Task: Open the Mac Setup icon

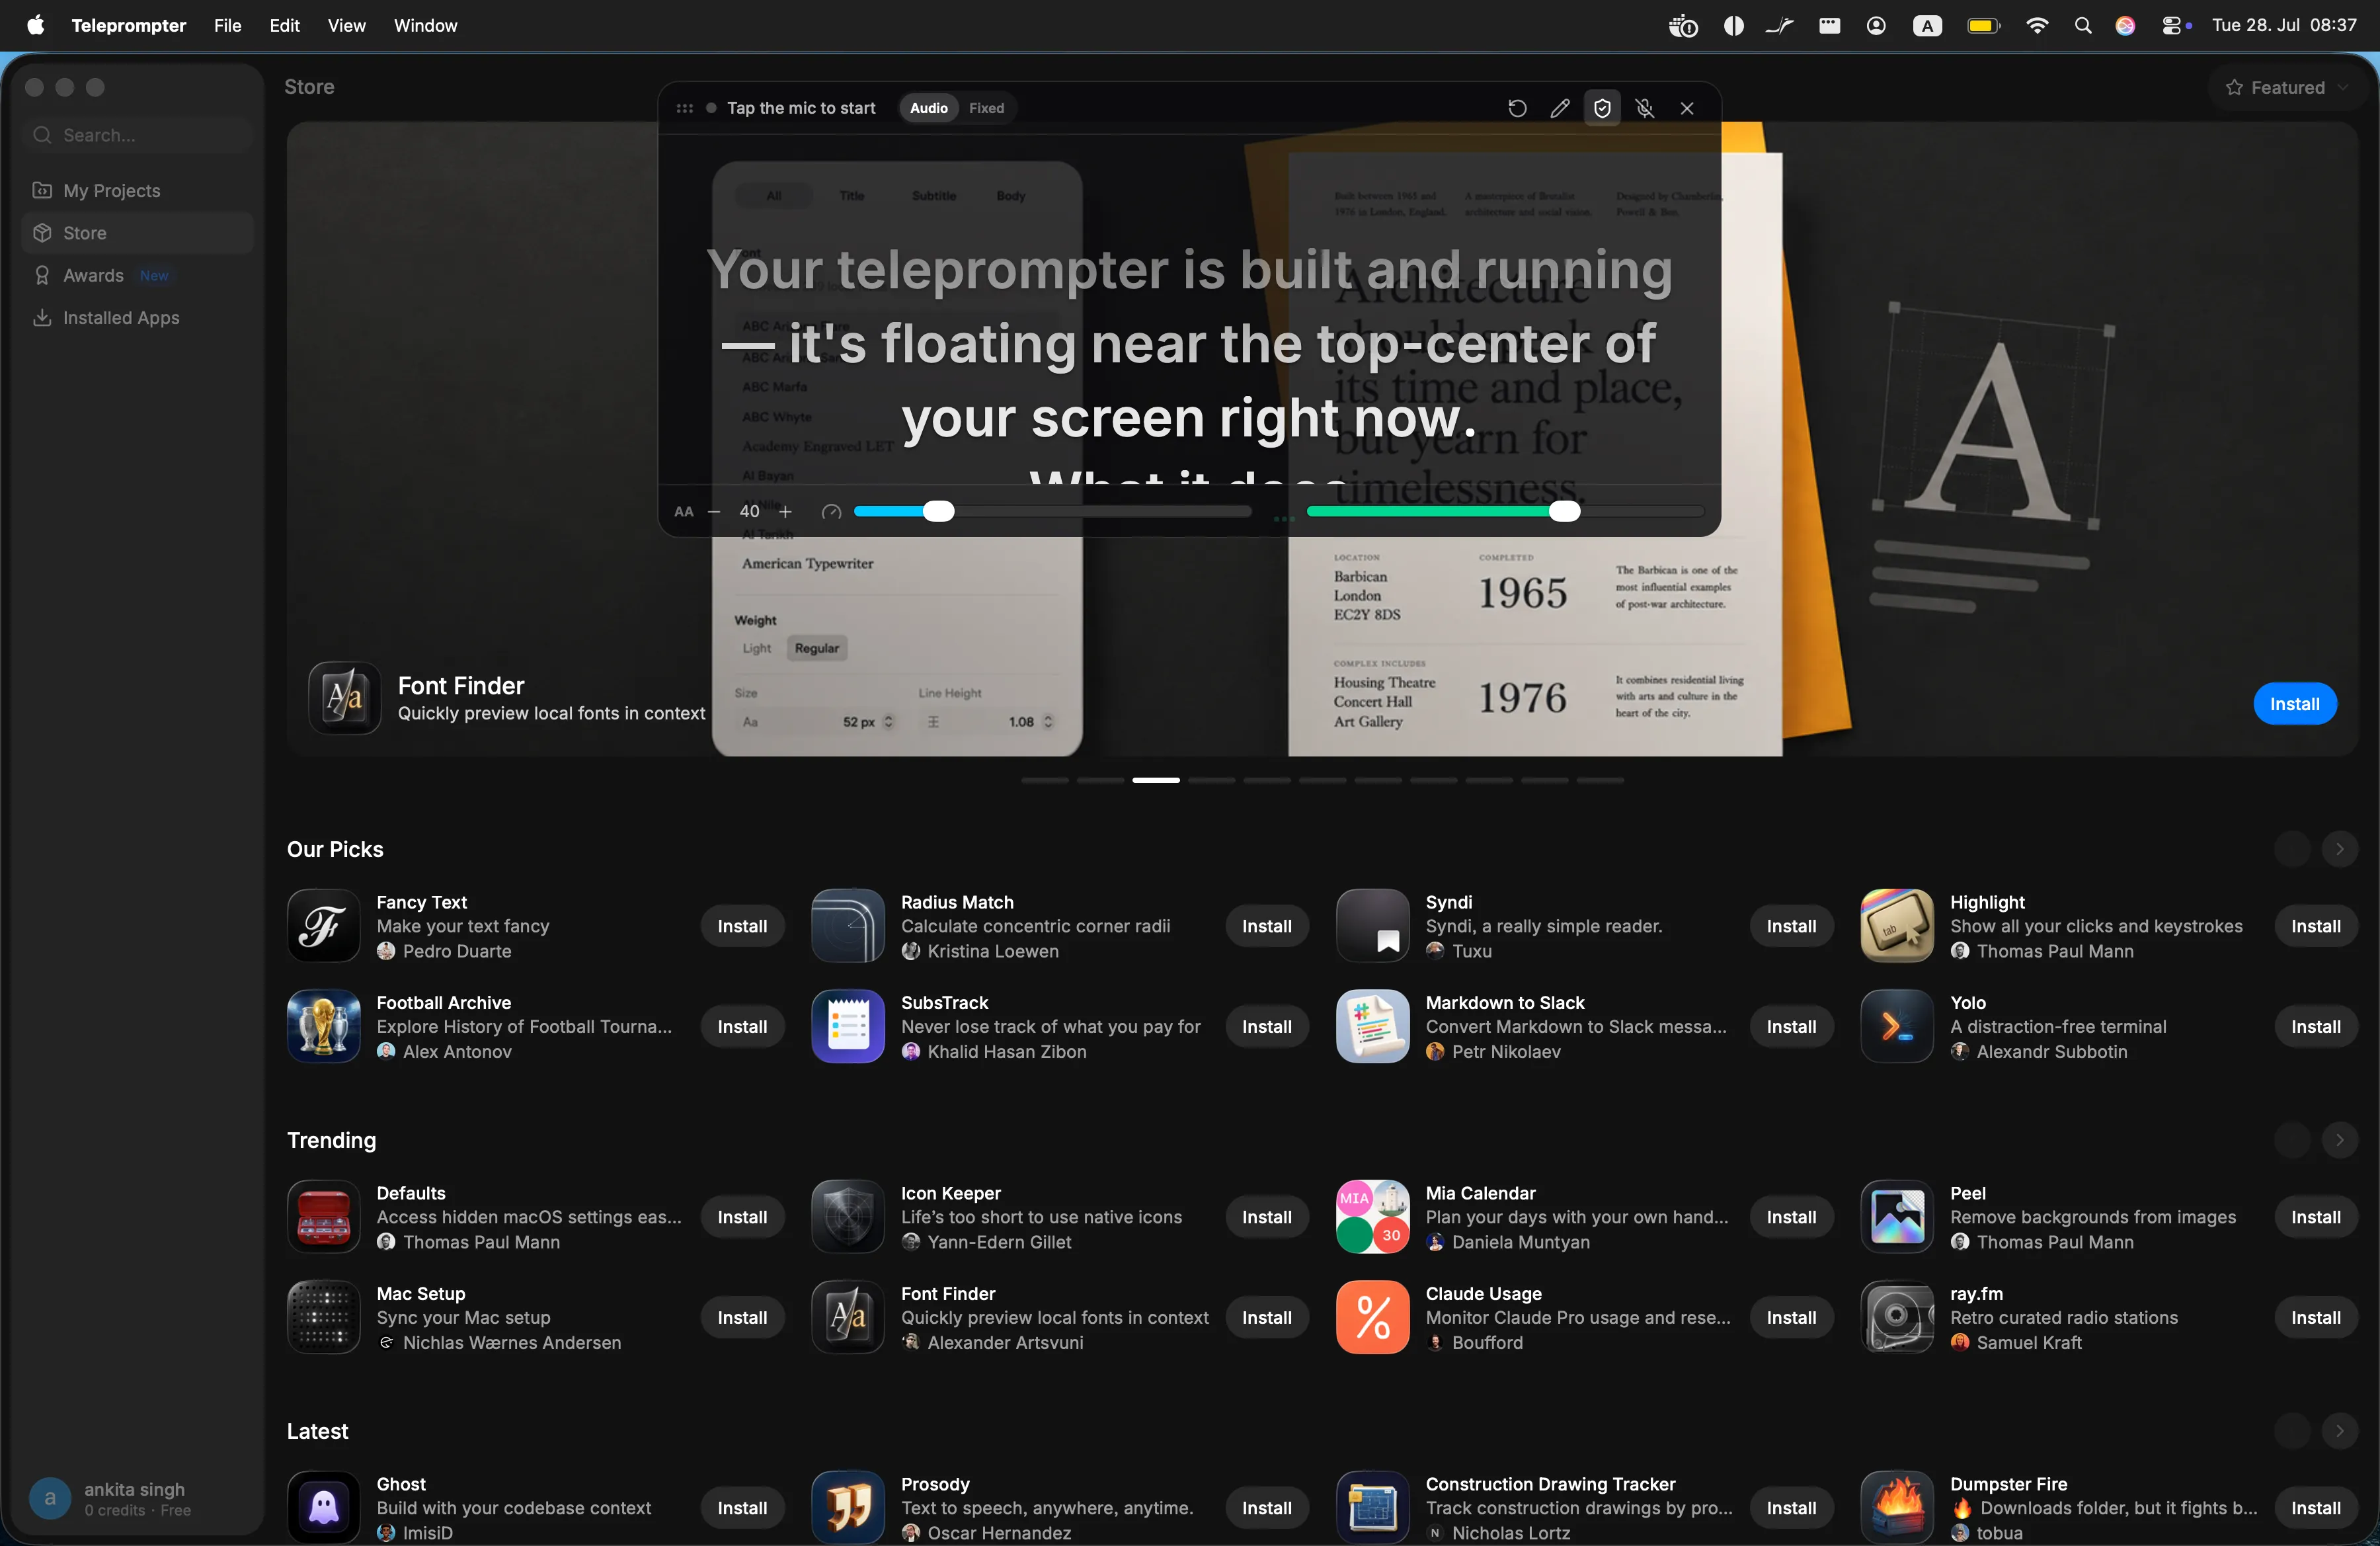Action: 323,1318
